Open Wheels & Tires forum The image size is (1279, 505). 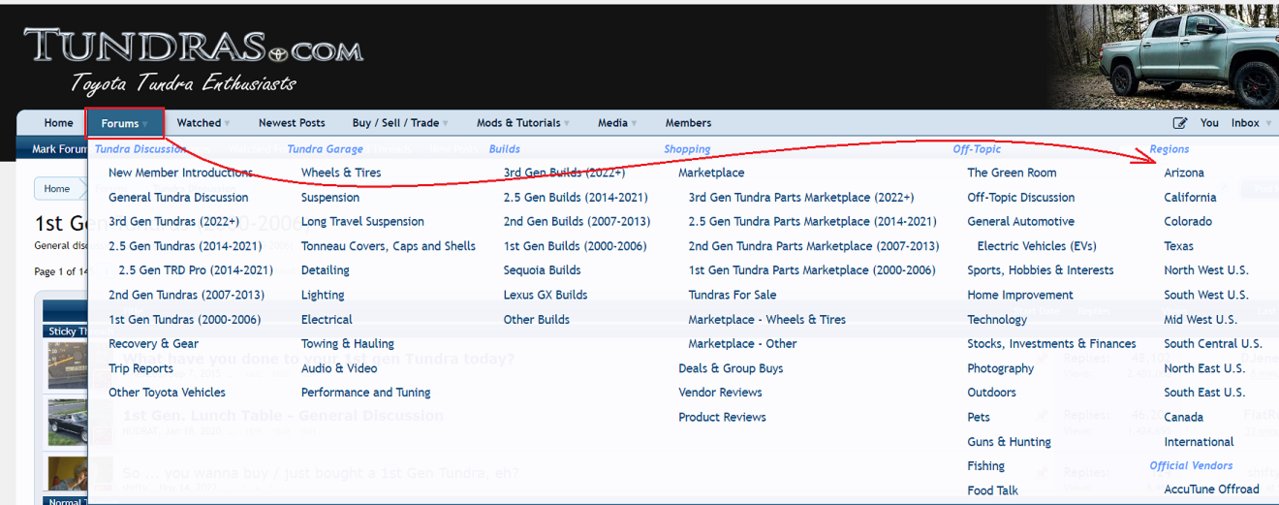341,173
